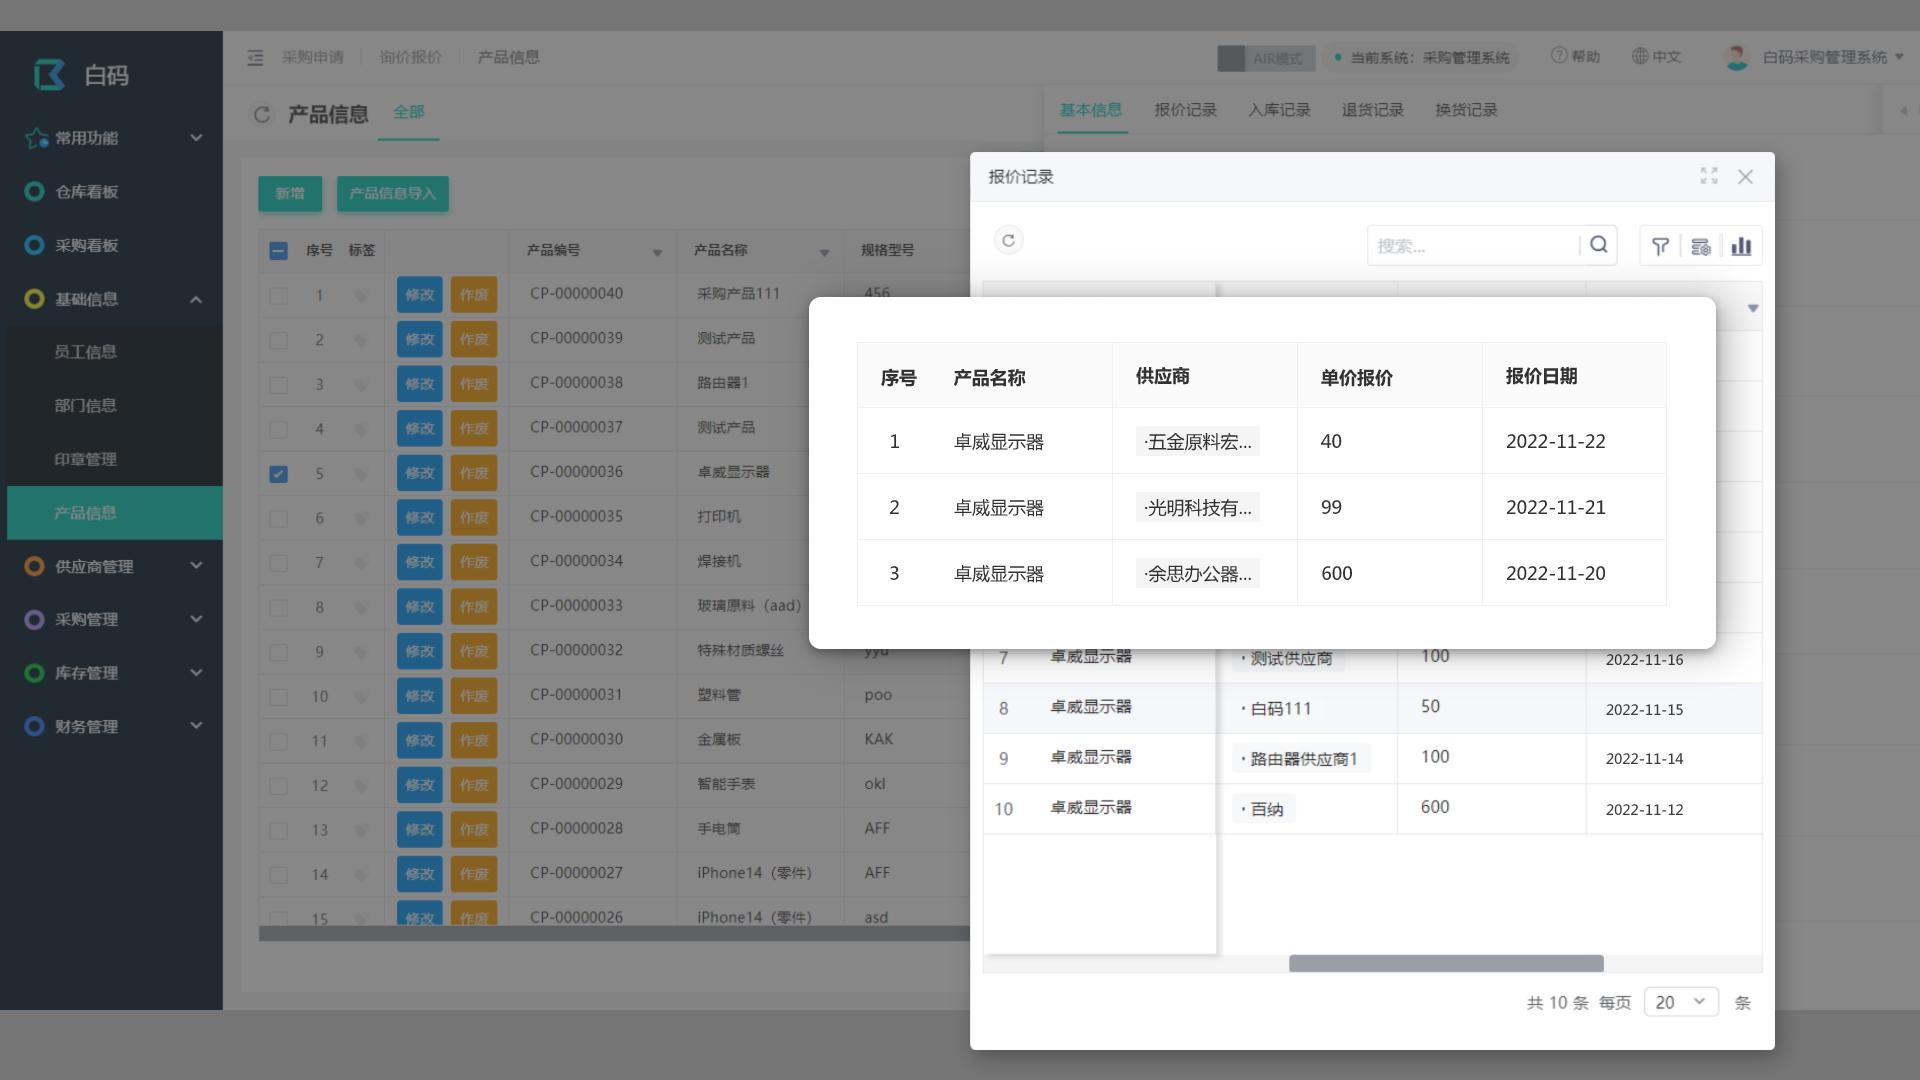This screenshot has height=1080, width=1920.
Task: Click the refresh icon next to 产品信息 title
Action: (262, 115)
